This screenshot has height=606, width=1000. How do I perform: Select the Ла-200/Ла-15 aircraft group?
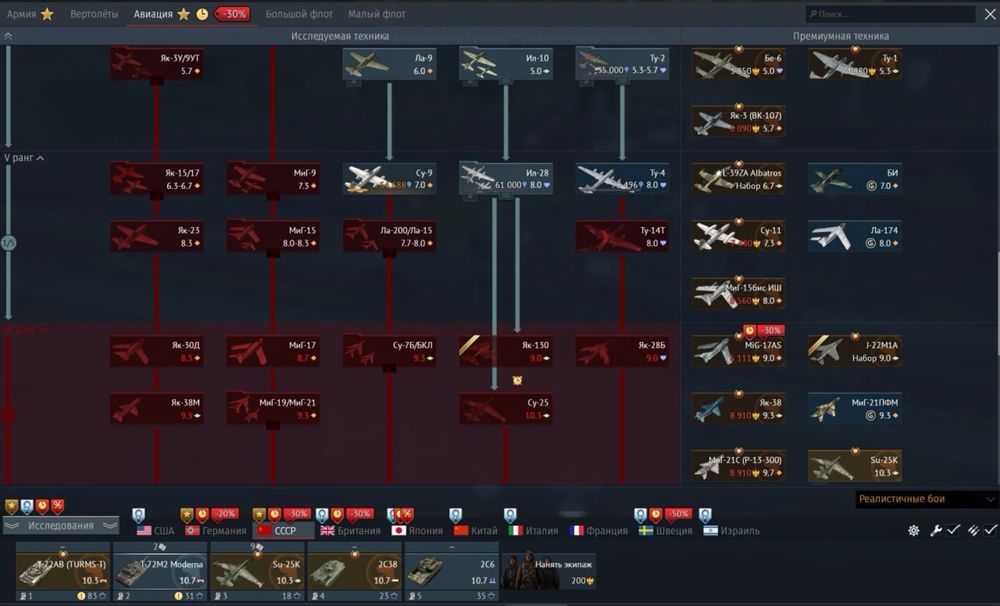point(390,236)
